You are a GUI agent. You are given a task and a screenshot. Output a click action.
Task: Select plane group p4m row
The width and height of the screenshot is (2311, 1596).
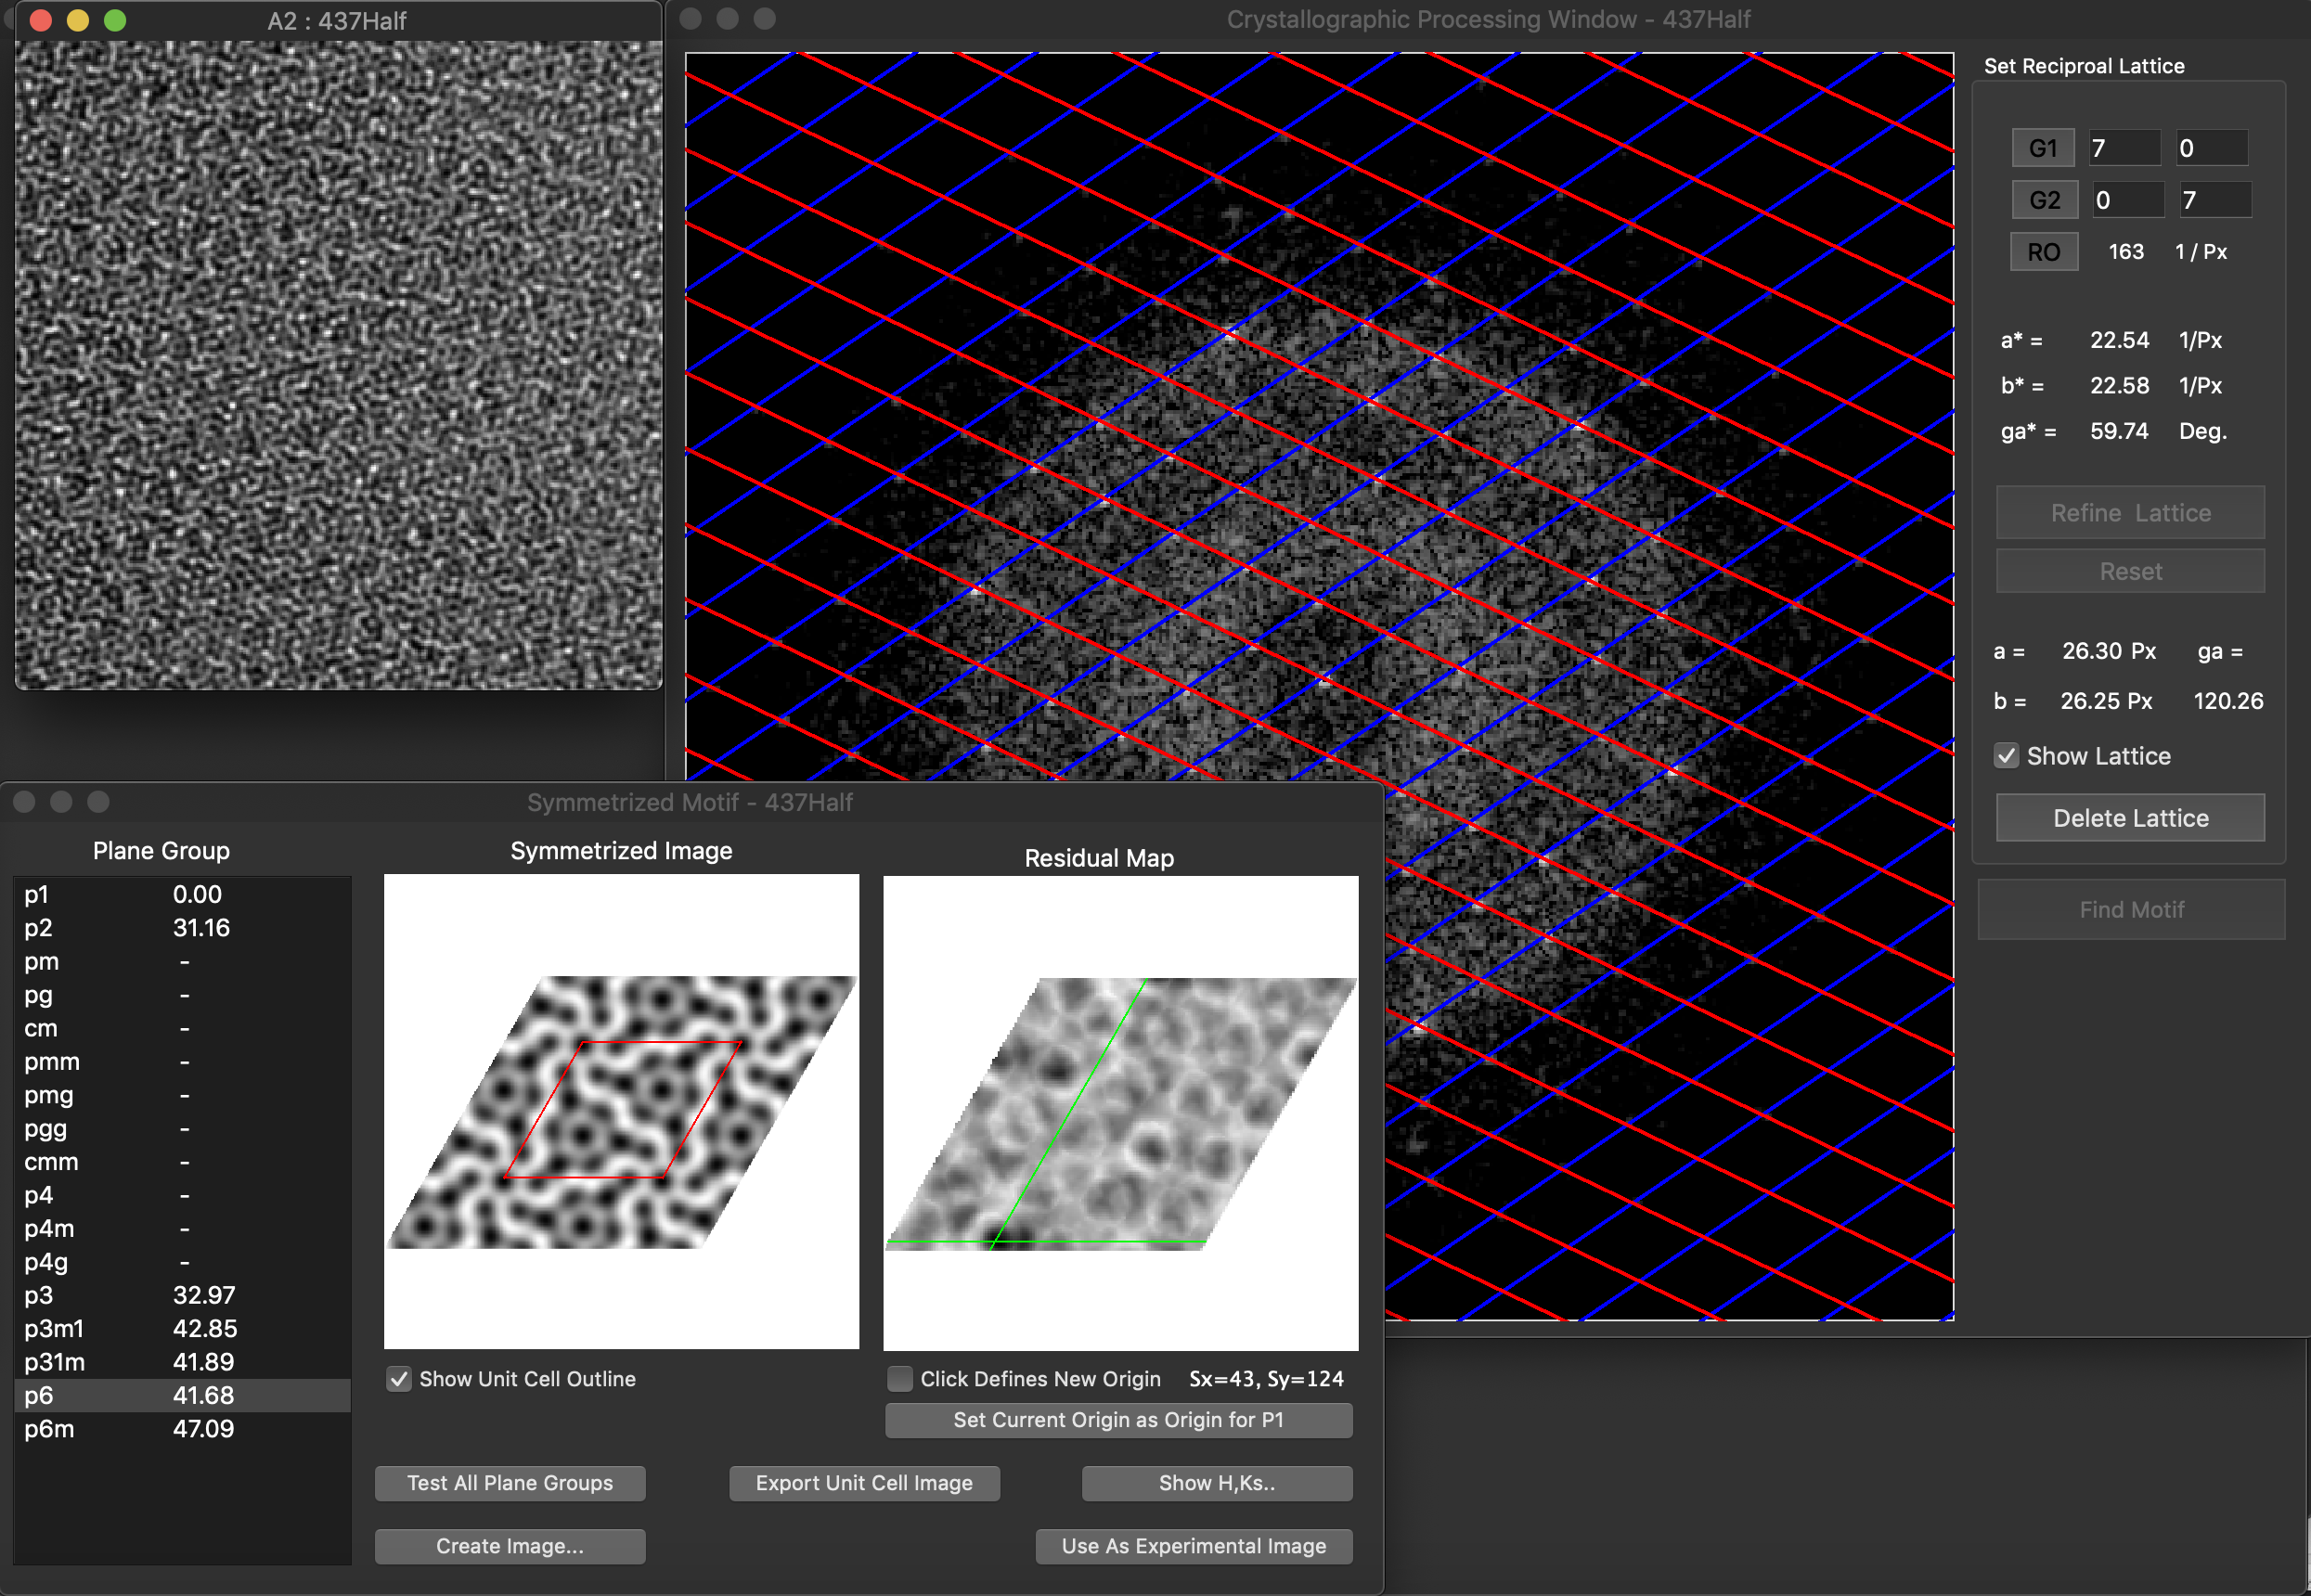[x=183, y=1229]
